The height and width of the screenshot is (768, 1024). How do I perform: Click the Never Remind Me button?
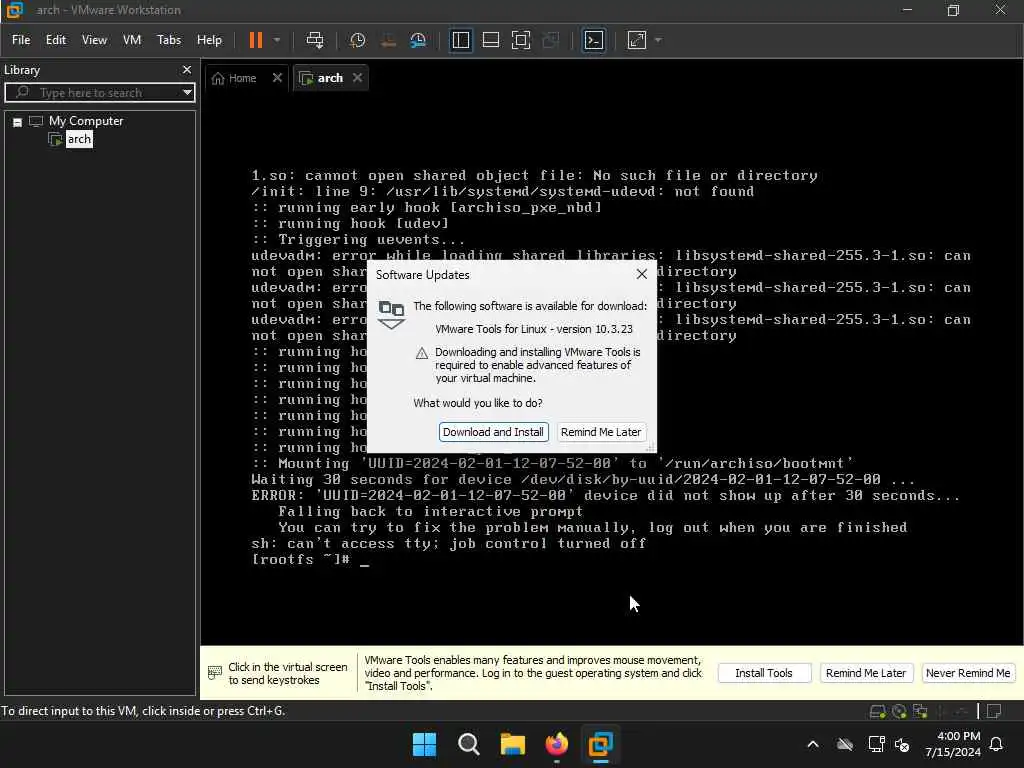968,673
